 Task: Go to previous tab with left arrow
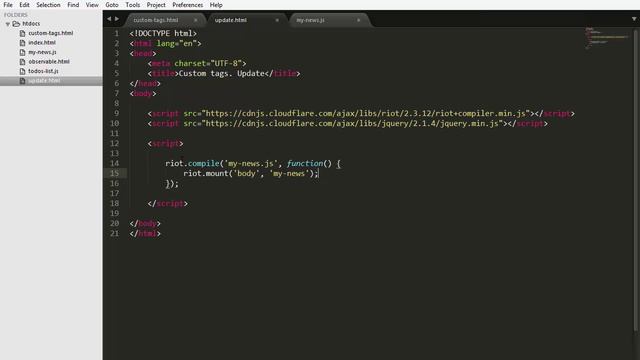coord(109,19)
